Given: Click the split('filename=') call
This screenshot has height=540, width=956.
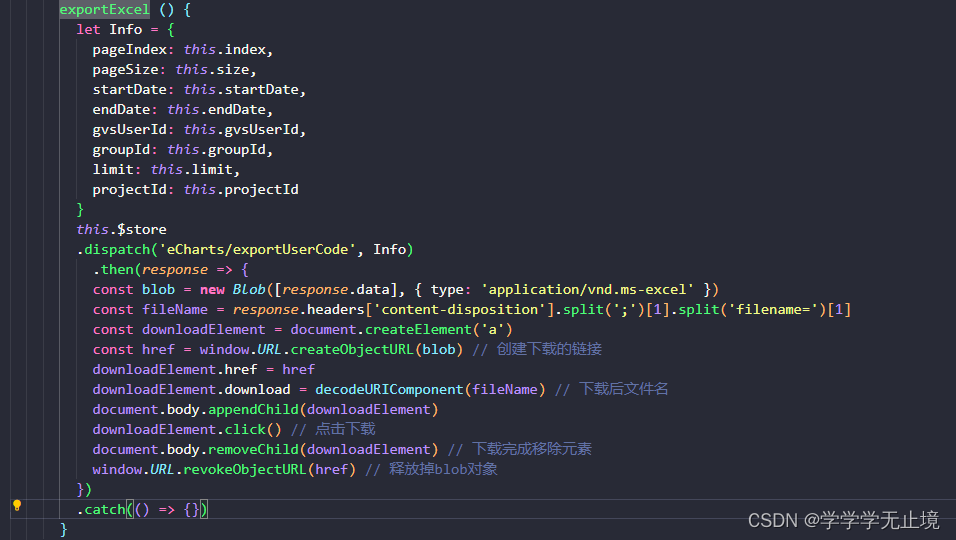Looking at the screenshot, I should [752, 310].
